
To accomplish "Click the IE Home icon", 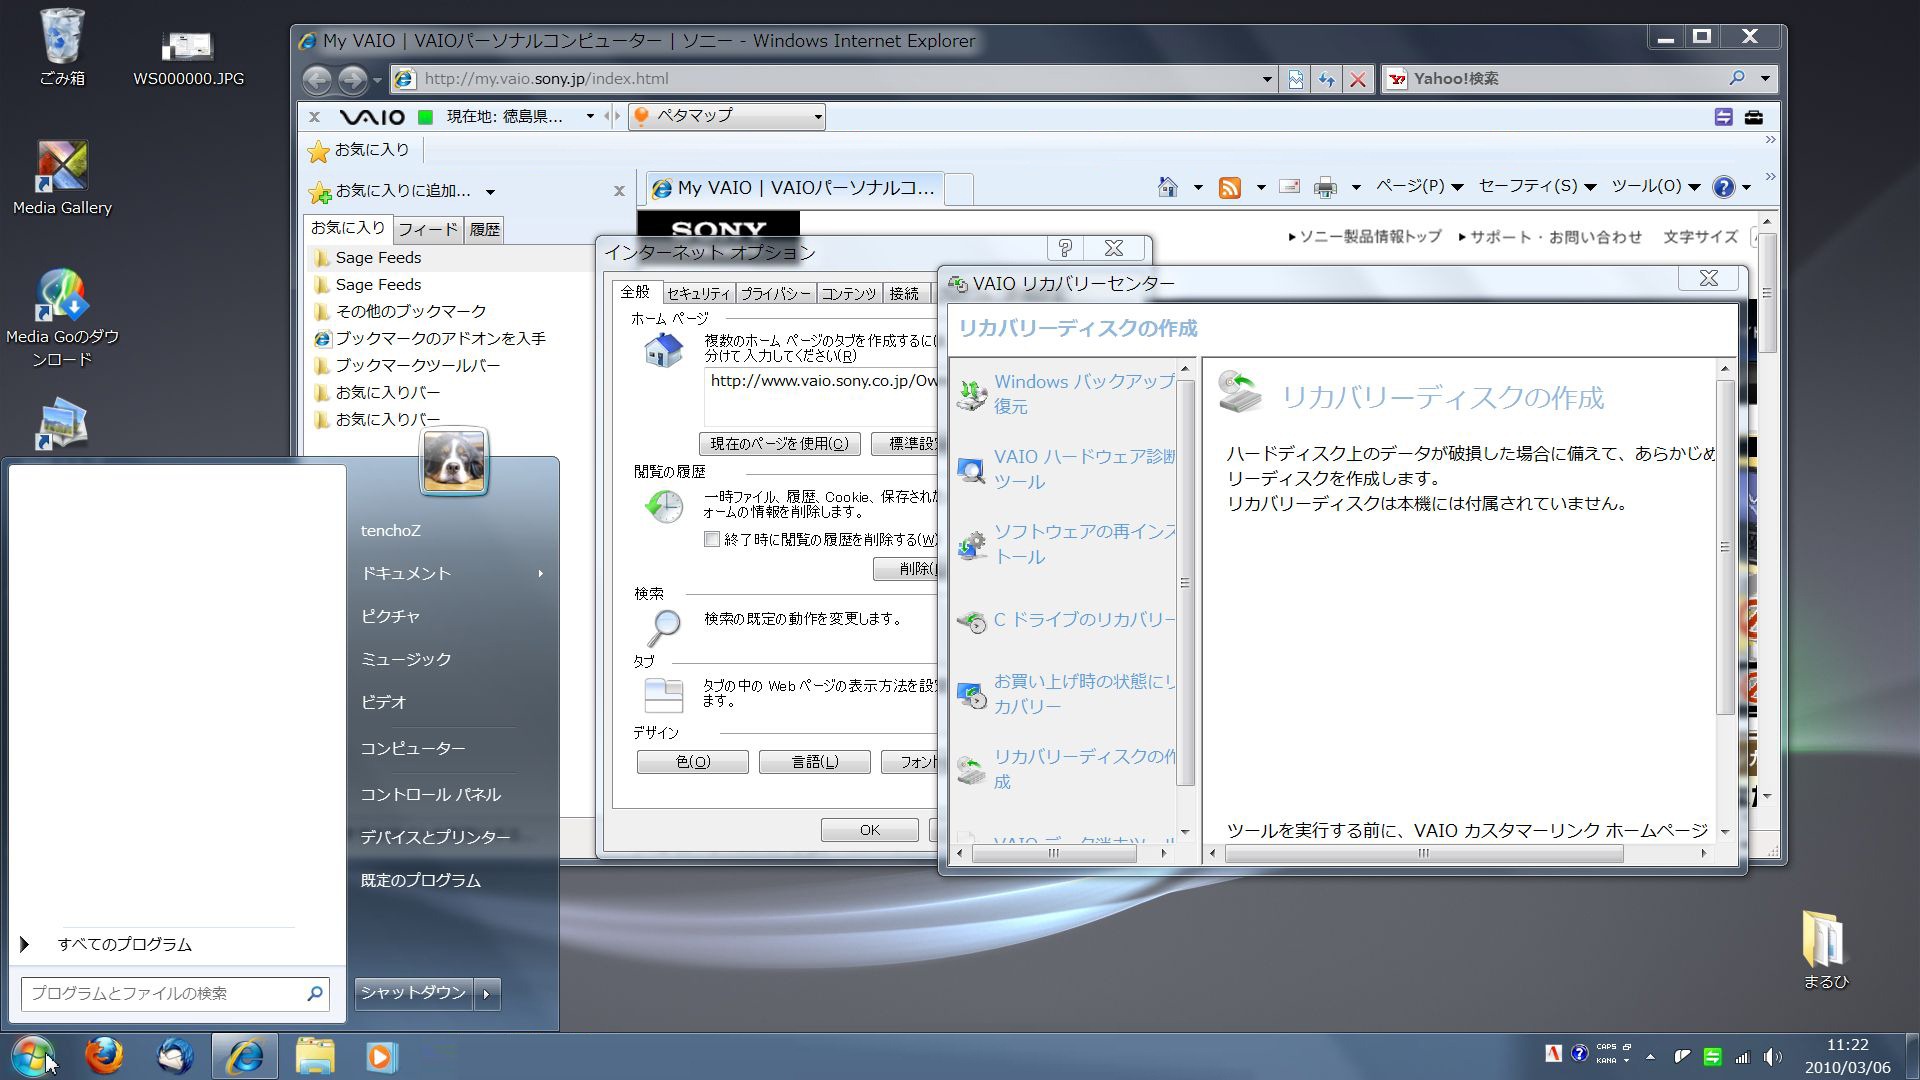I will (x=1167, y=187).
